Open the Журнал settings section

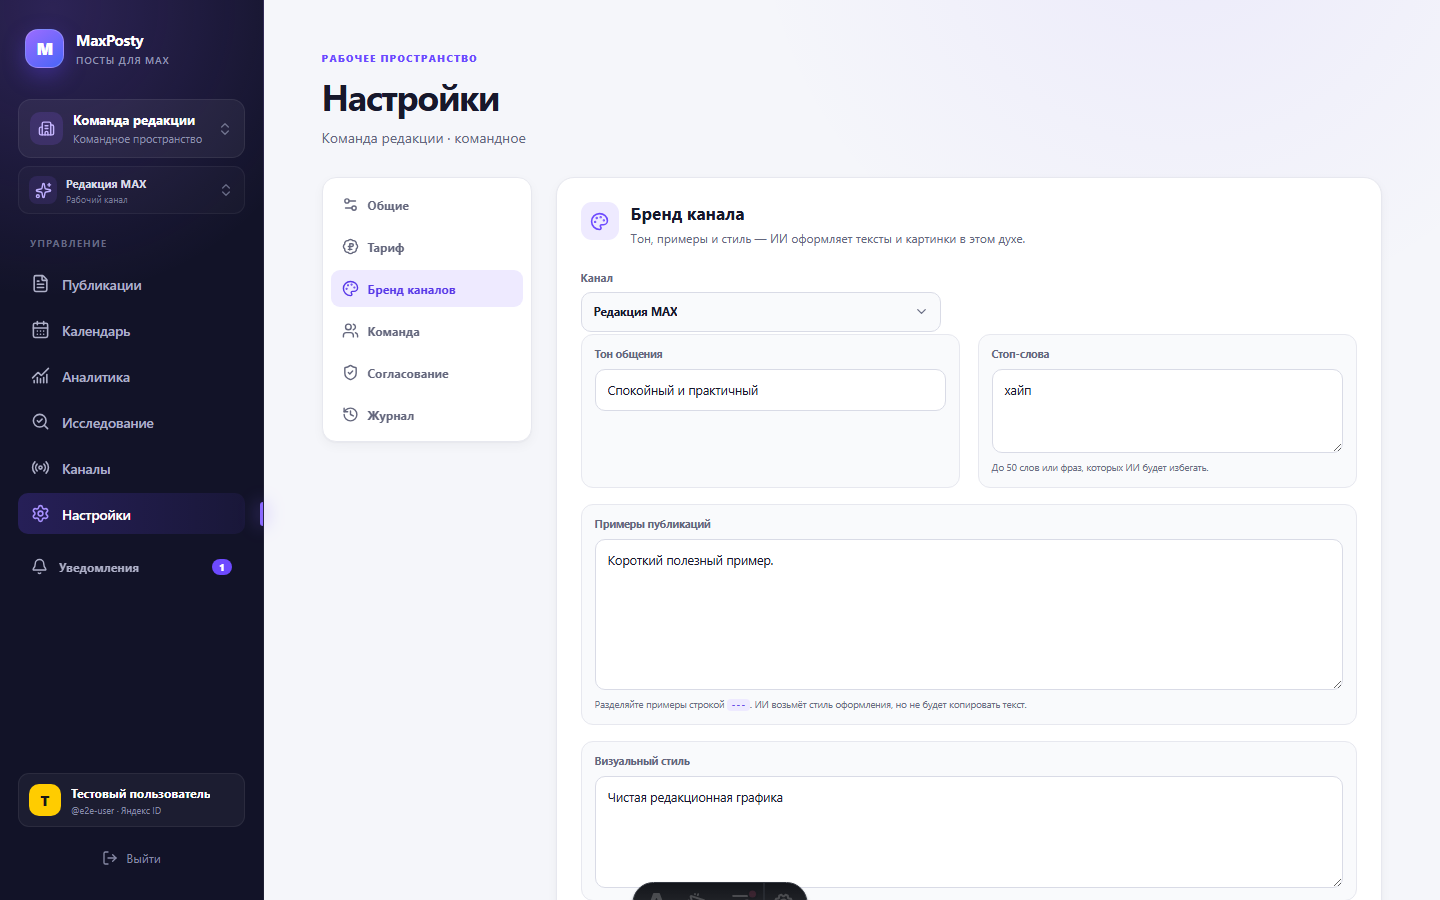(x=427, y=415)
